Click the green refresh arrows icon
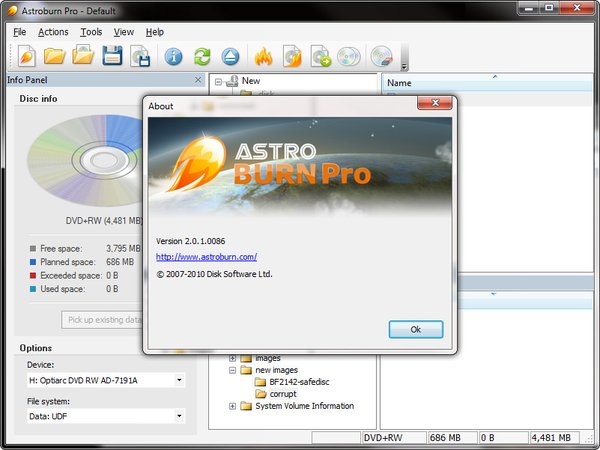 point(203,57)
